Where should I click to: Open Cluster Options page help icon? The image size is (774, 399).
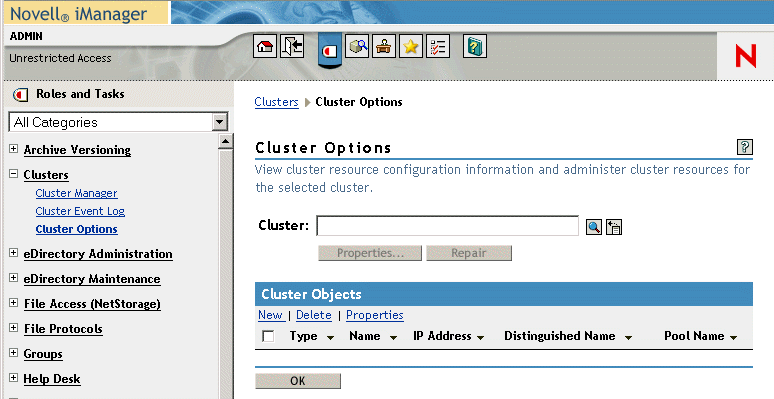[744, 147]
